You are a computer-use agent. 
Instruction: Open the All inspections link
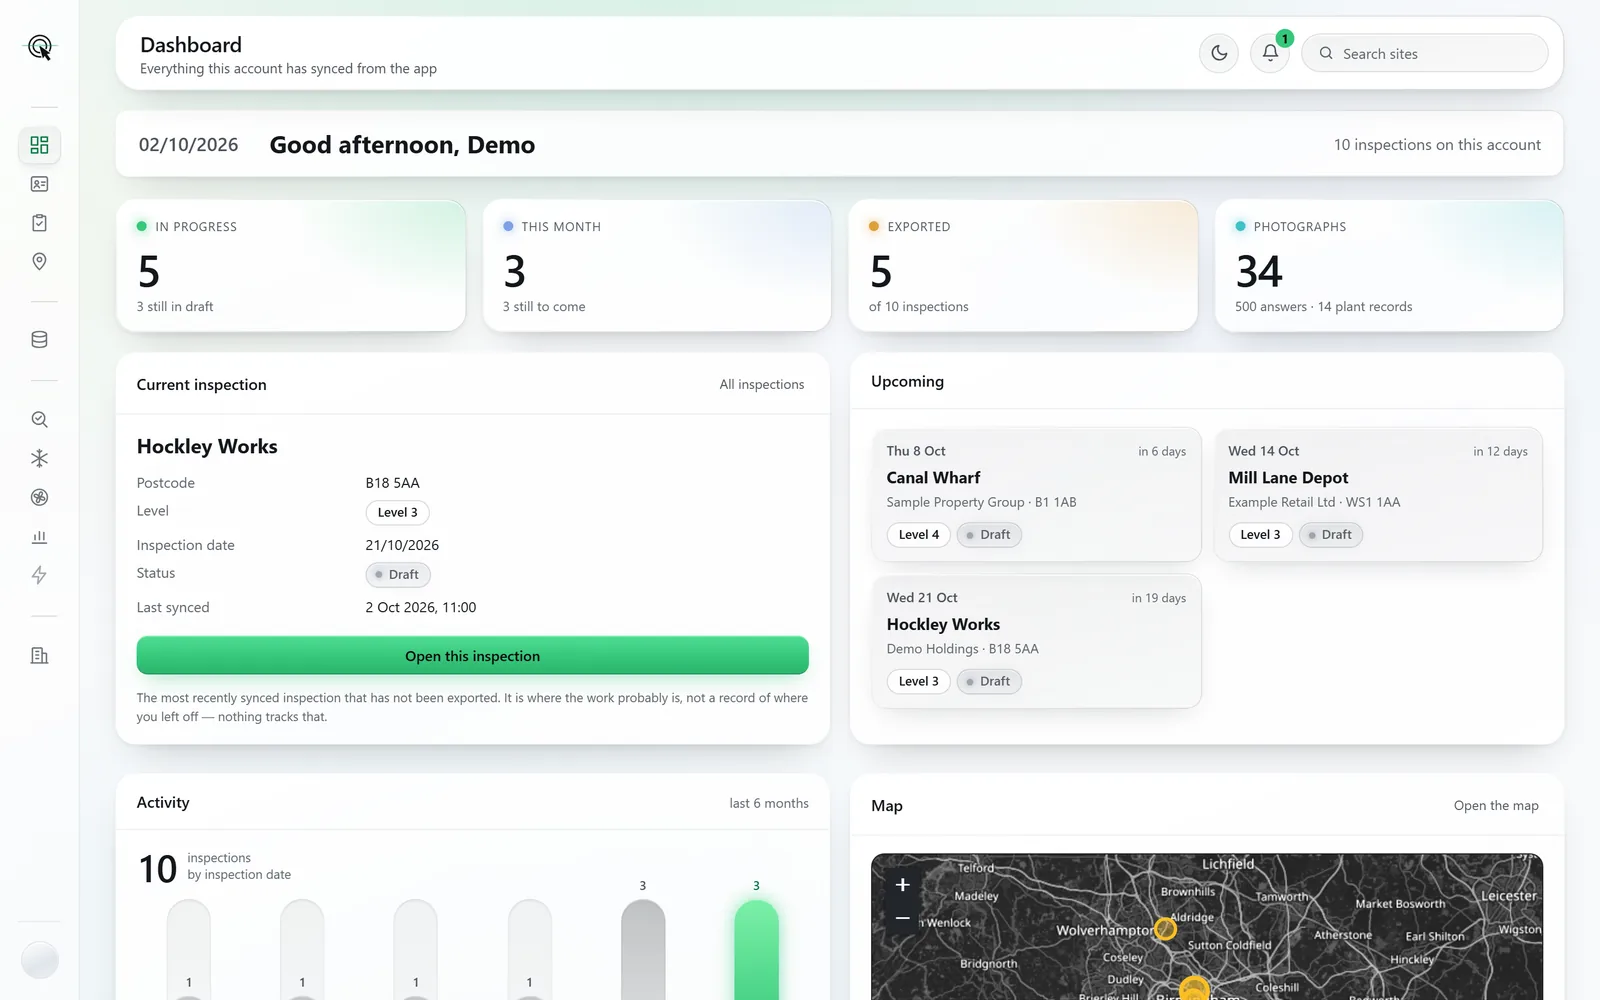click(x=761, y=384)
